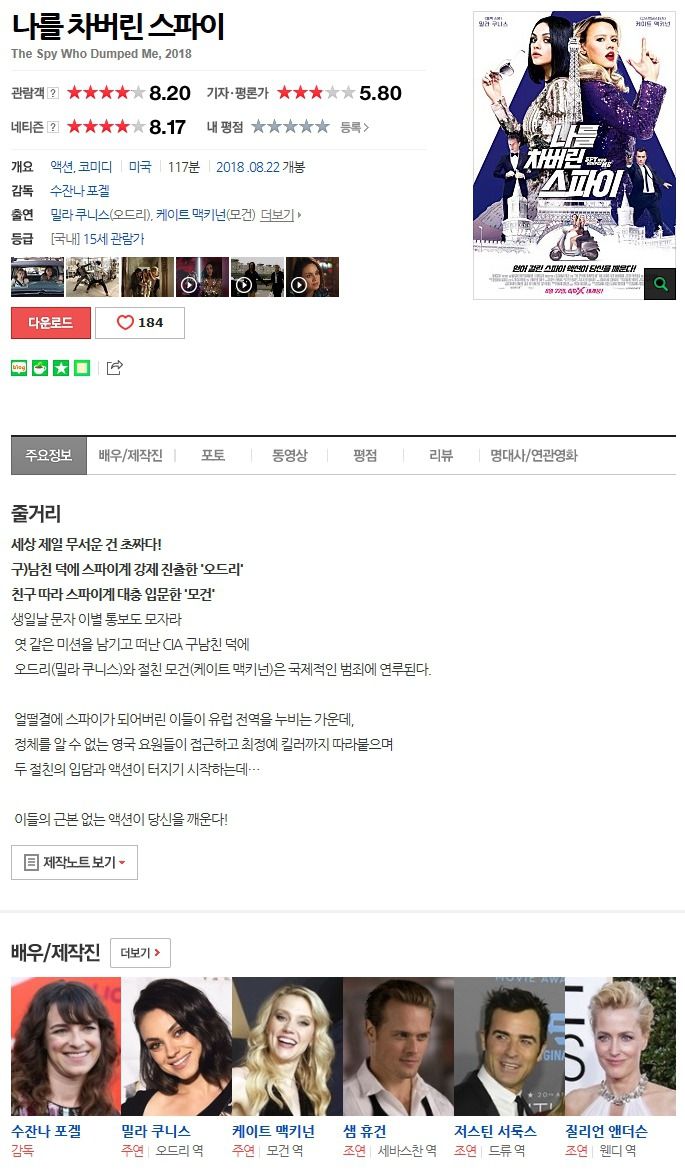Screen dimensions: 685x1170
Task: Click the question mark next to 관람객
Action: pyautogui.click(x=53, y=93)
